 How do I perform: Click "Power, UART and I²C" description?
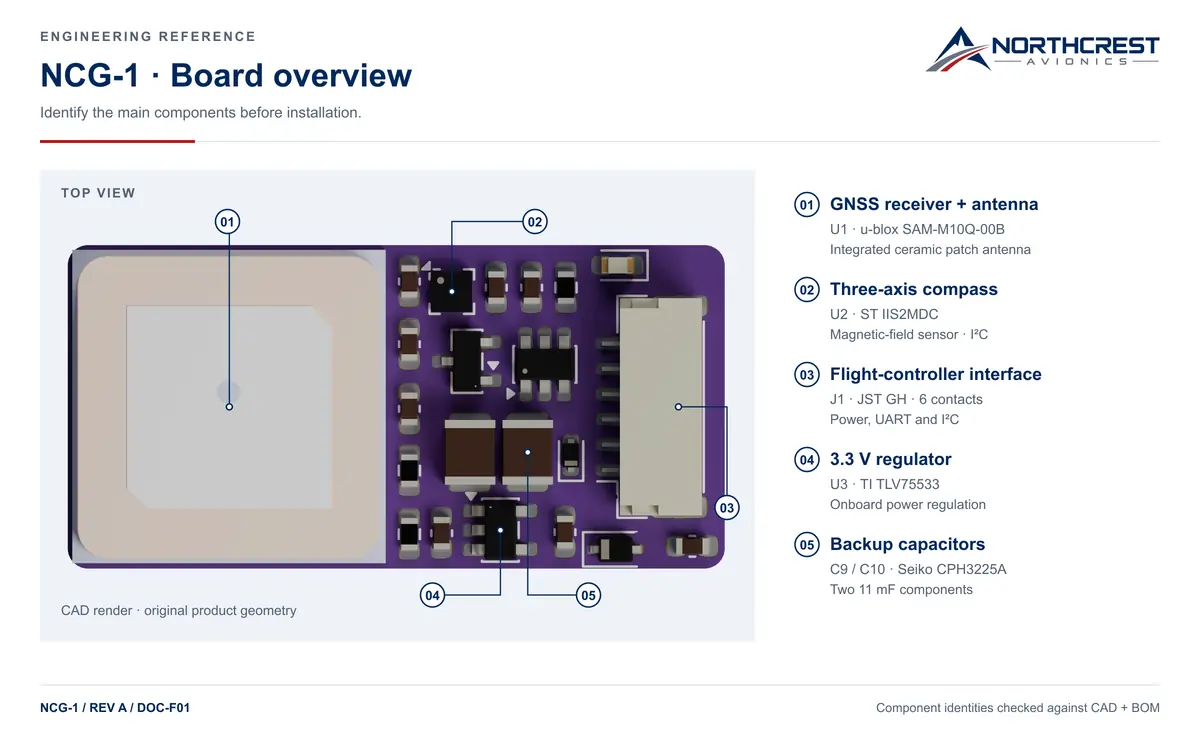coord(894,419)
